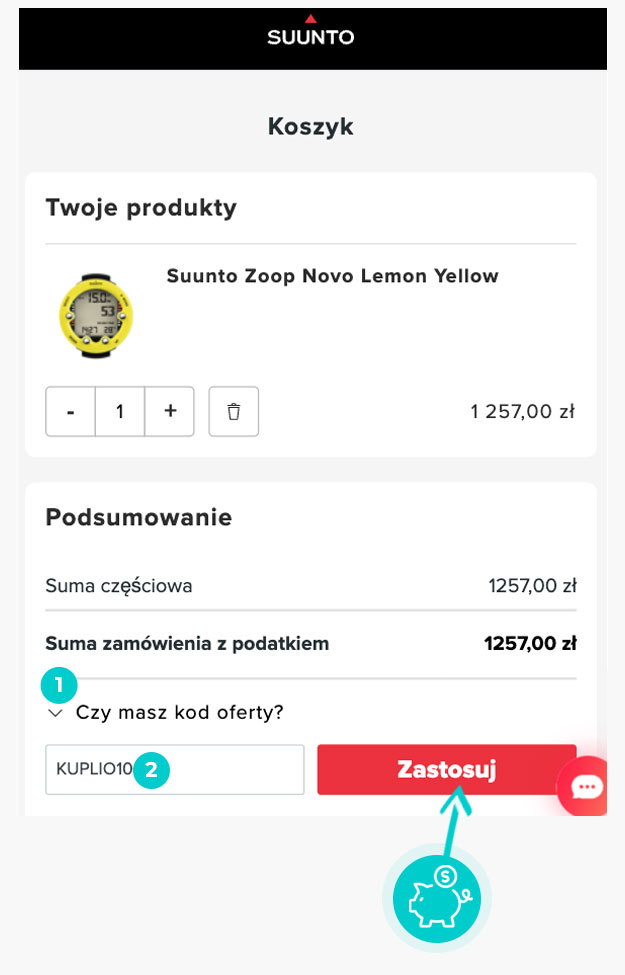
Task: Decrease quantity with the minus button
Action: (x=70, y=411)
